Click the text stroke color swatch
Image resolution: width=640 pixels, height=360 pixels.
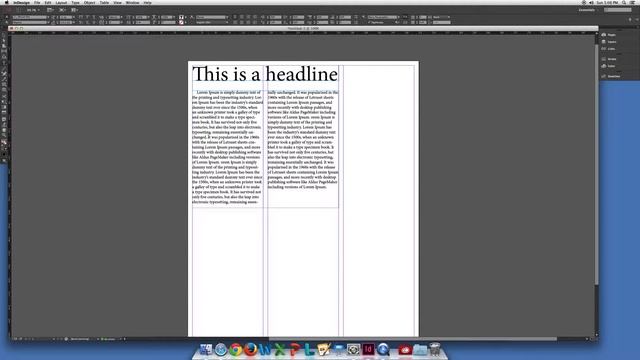point(181,22)
